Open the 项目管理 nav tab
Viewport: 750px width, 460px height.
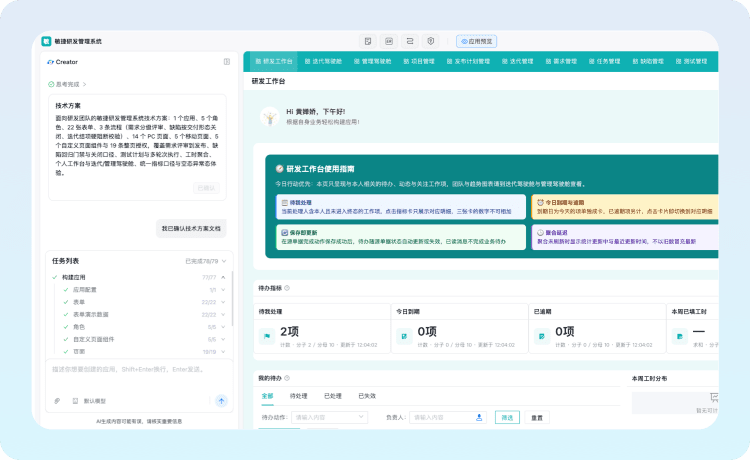coord(419,61)
